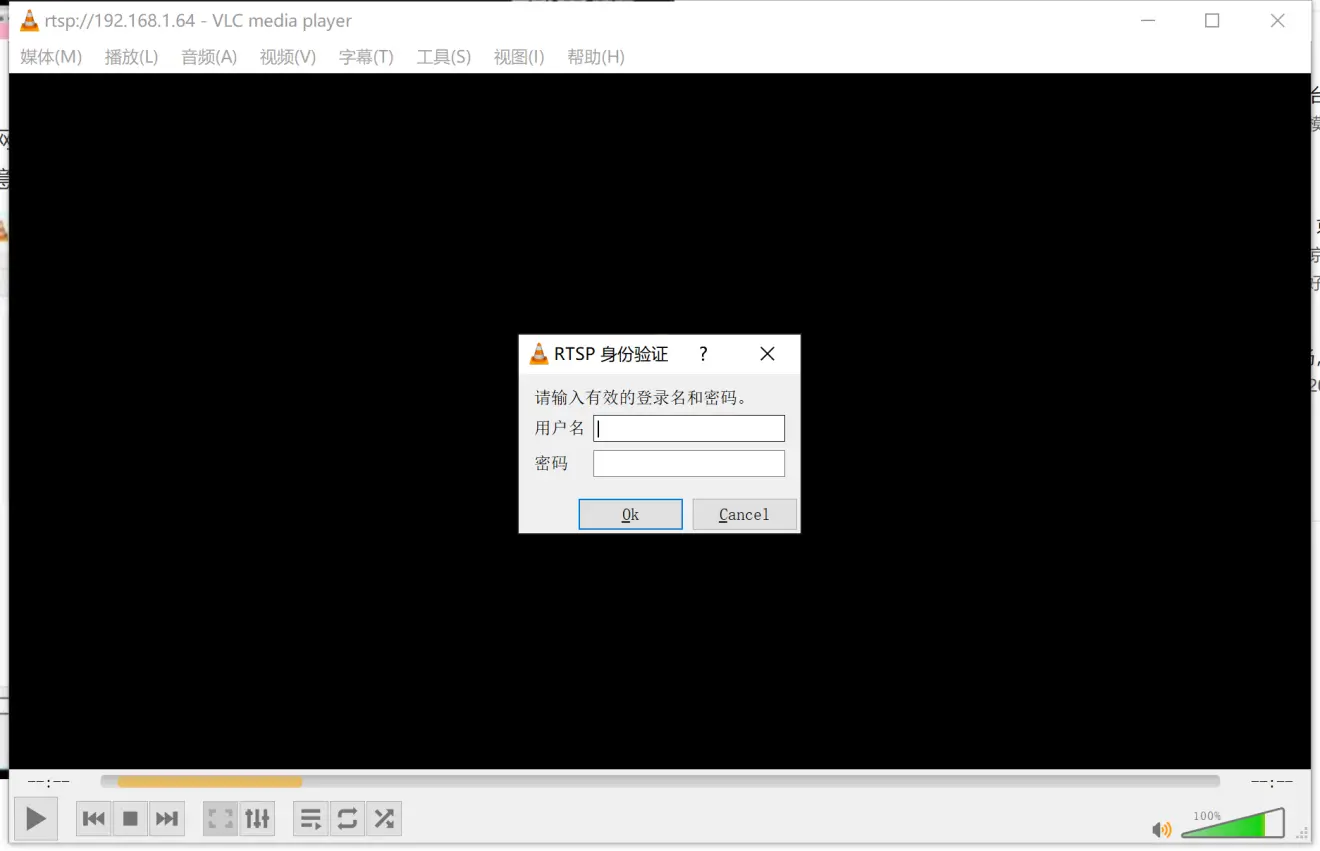1320x851 pixels.
Task: Close the RTSP 身份验证 dialog
Action: click(x=767, y=354)
